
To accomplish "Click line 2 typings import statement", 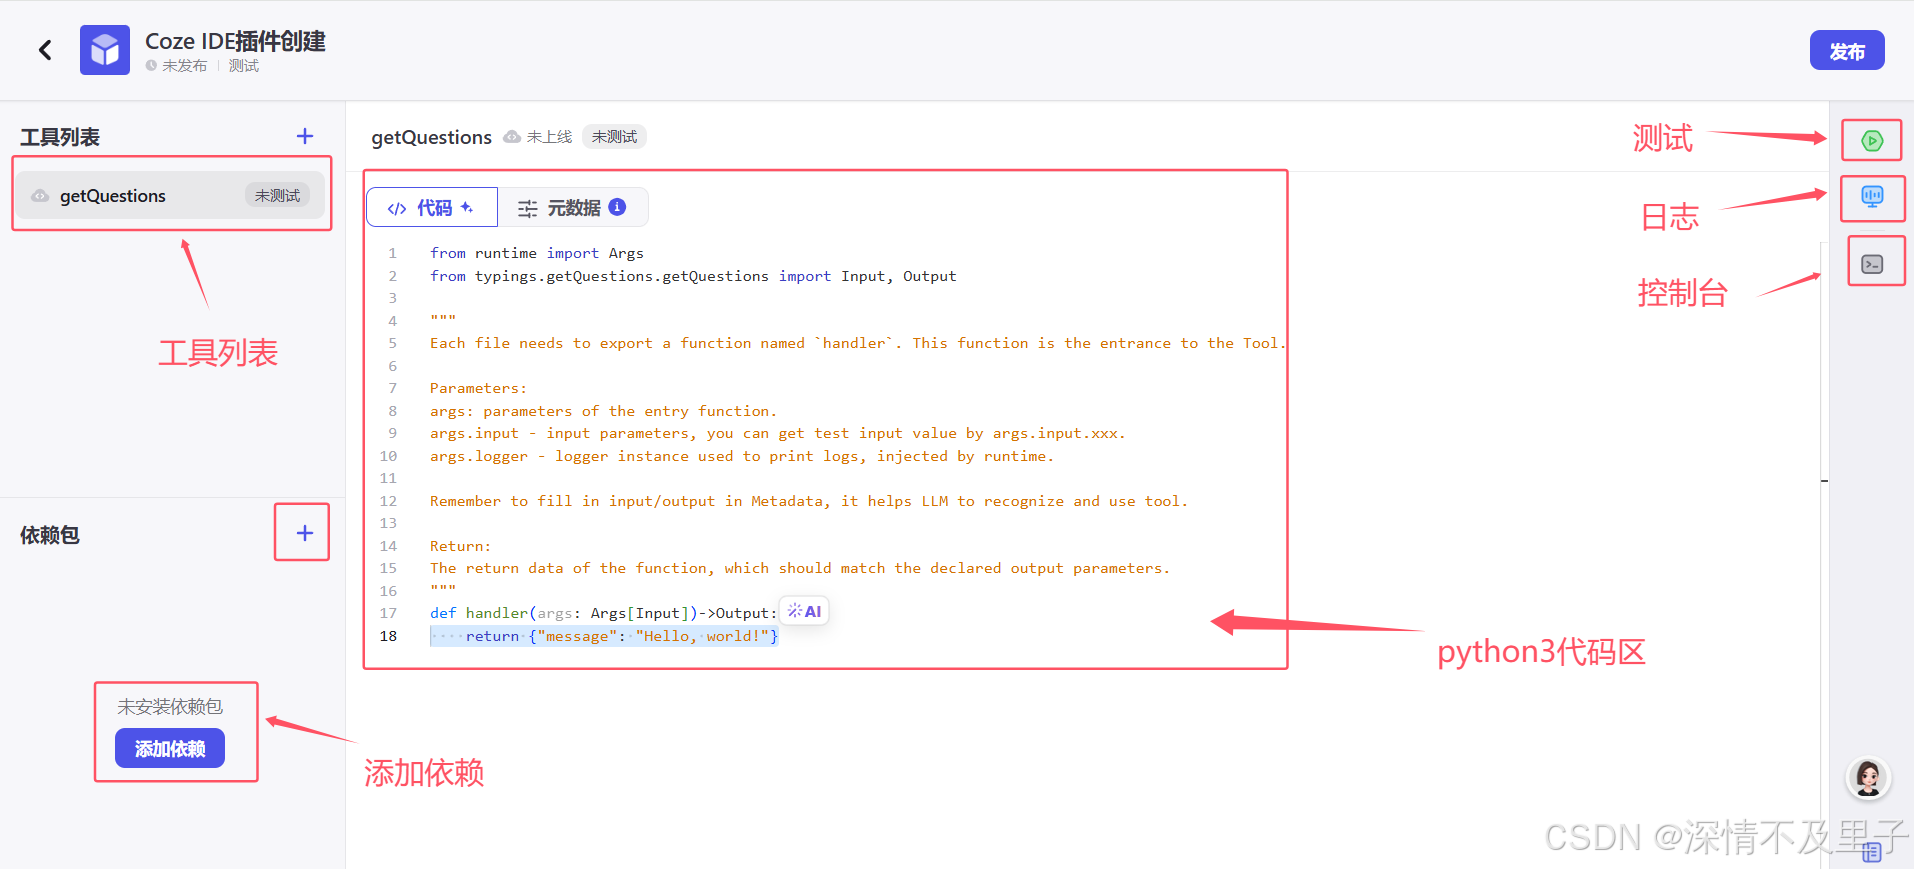I will pos(693,276).
